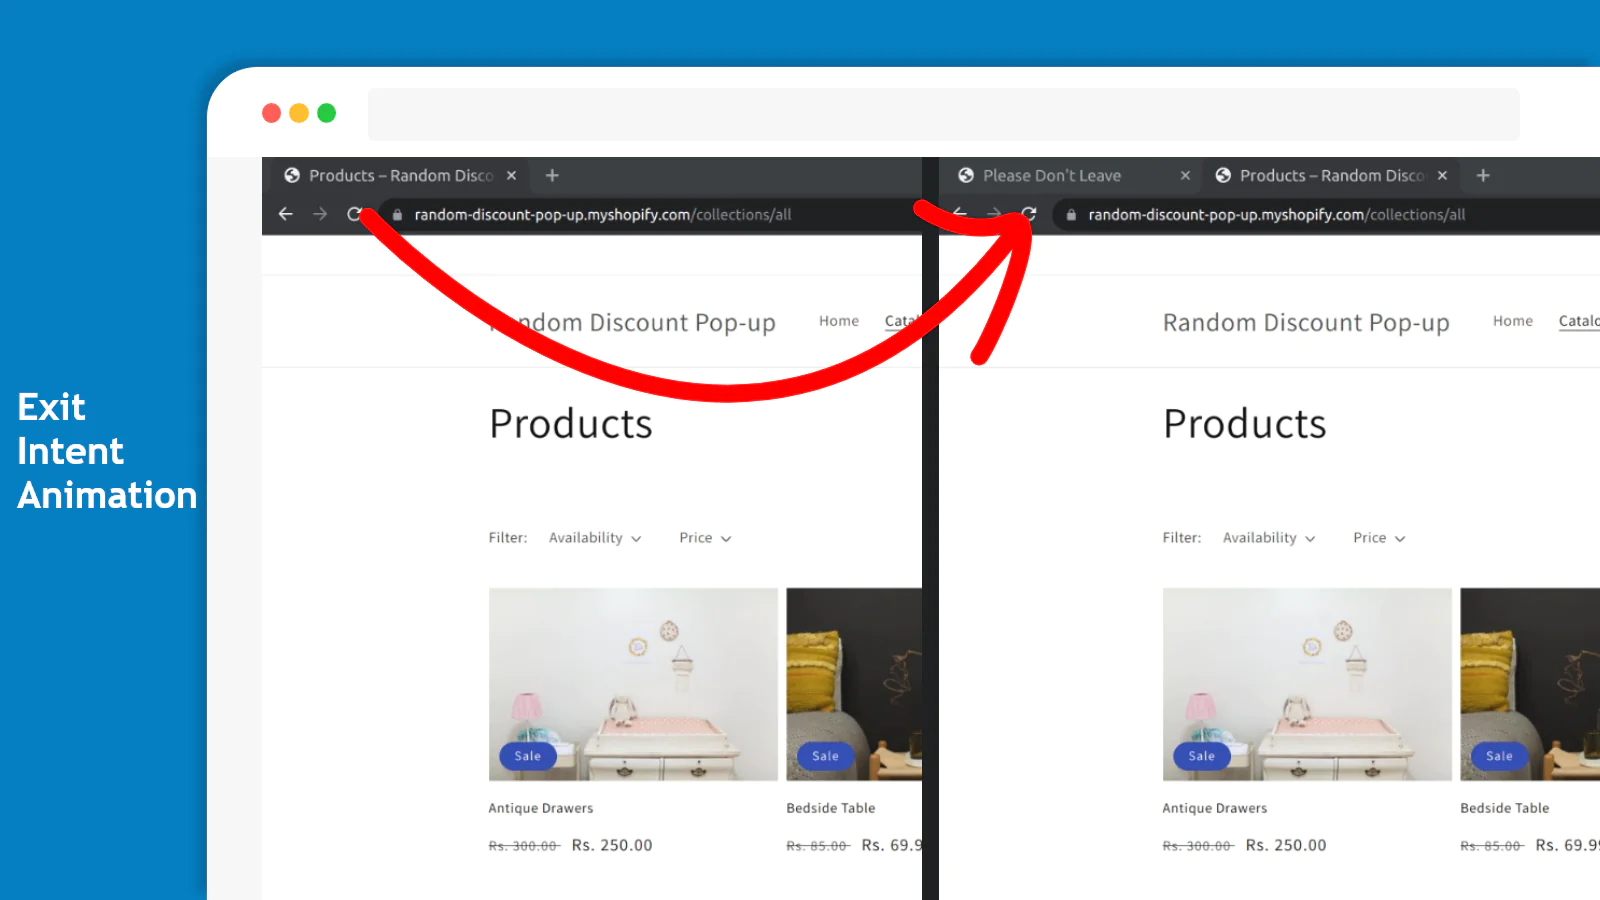Open Price filter dropdown in right page
Screen dimensions: 1600x900
1379,538
